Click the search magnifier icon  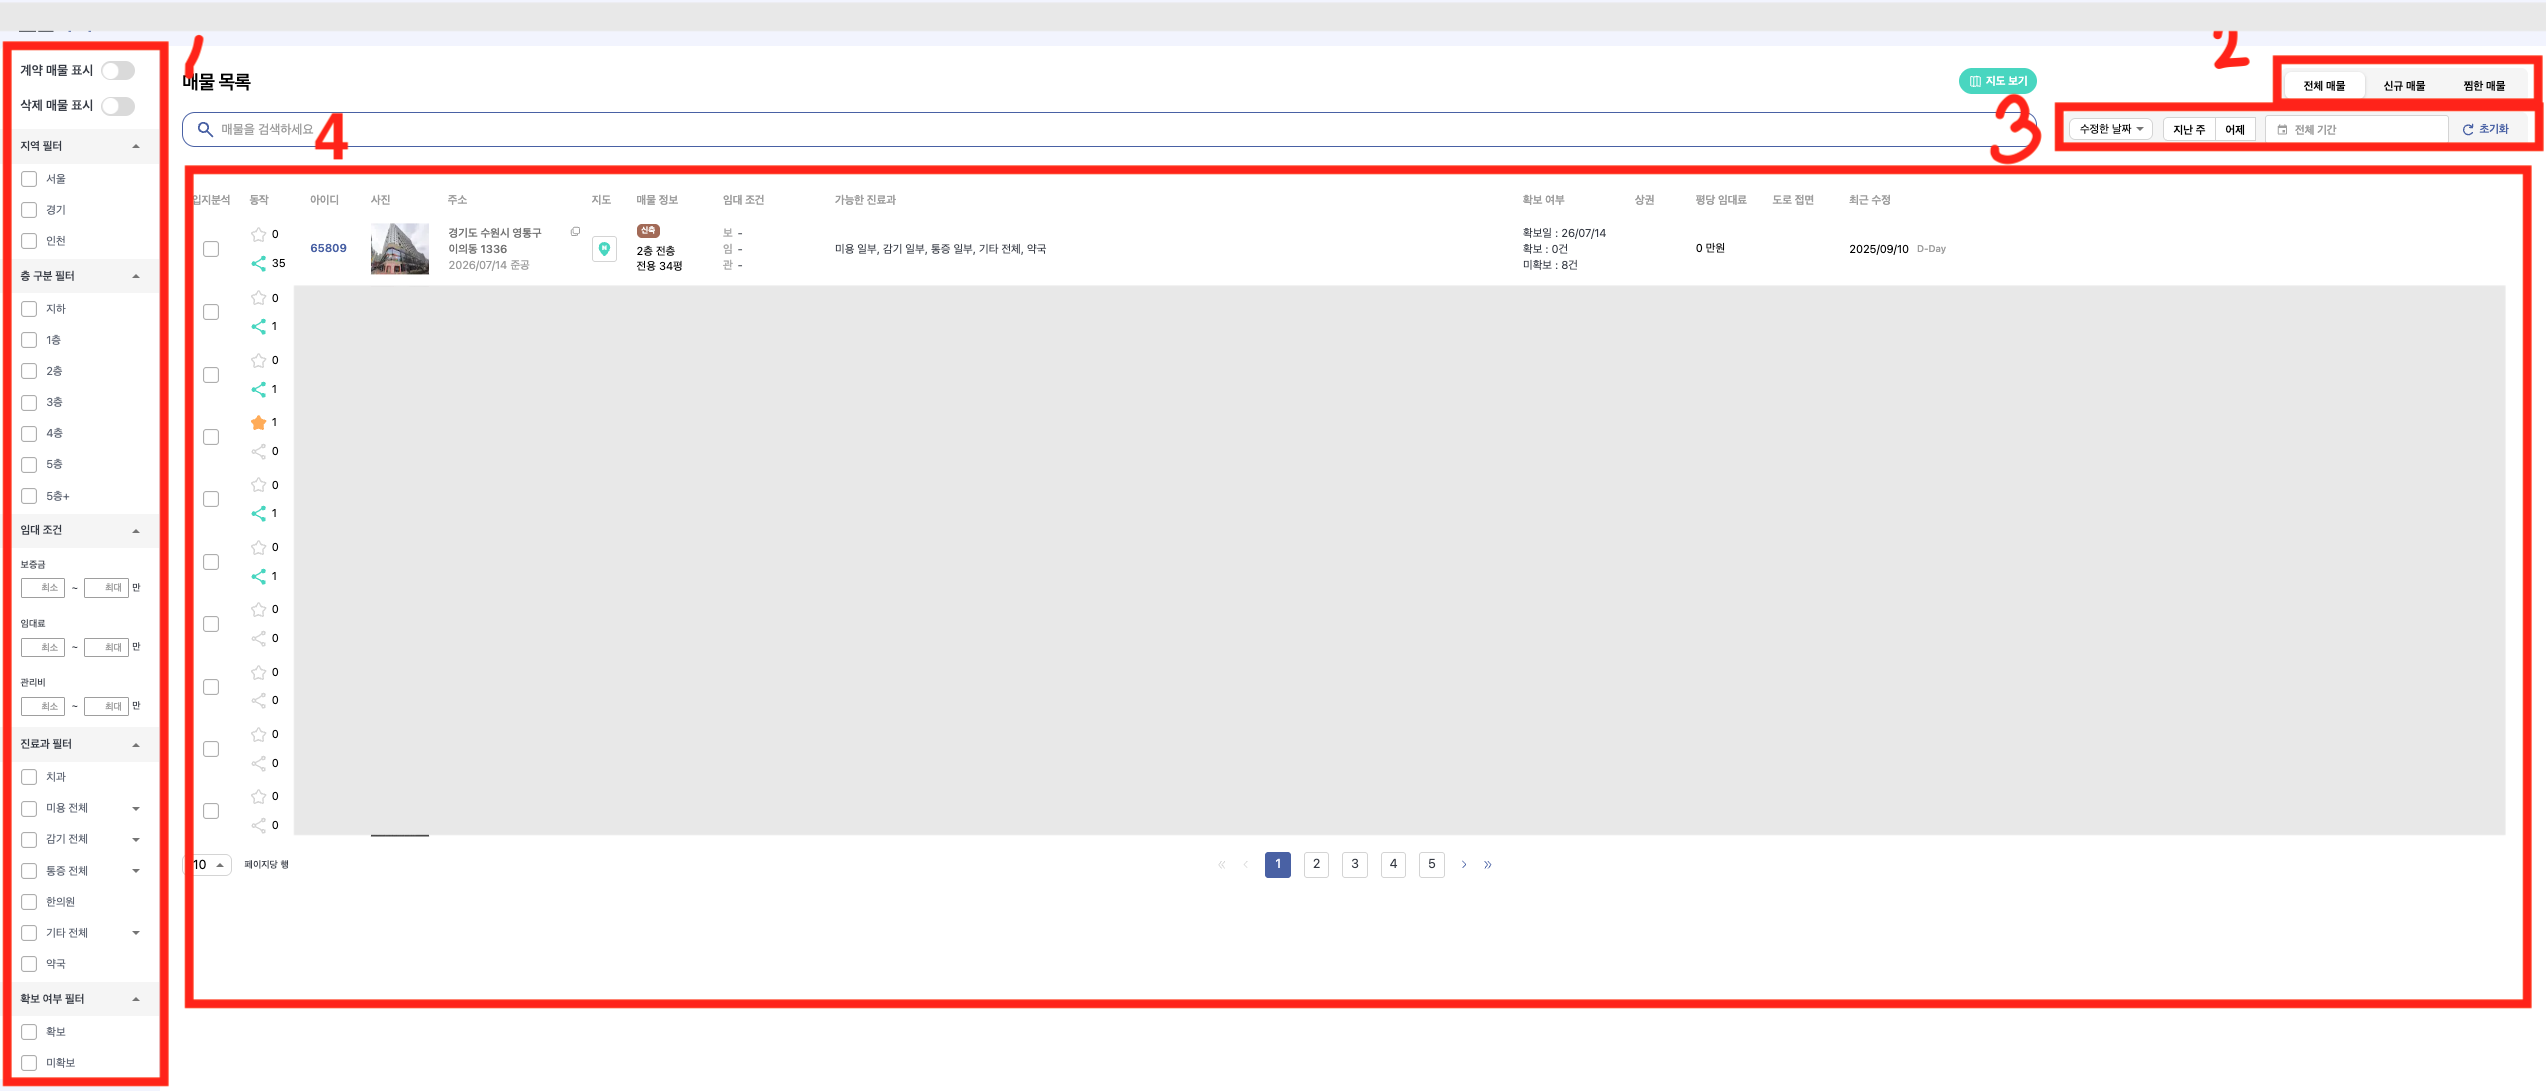205,129
